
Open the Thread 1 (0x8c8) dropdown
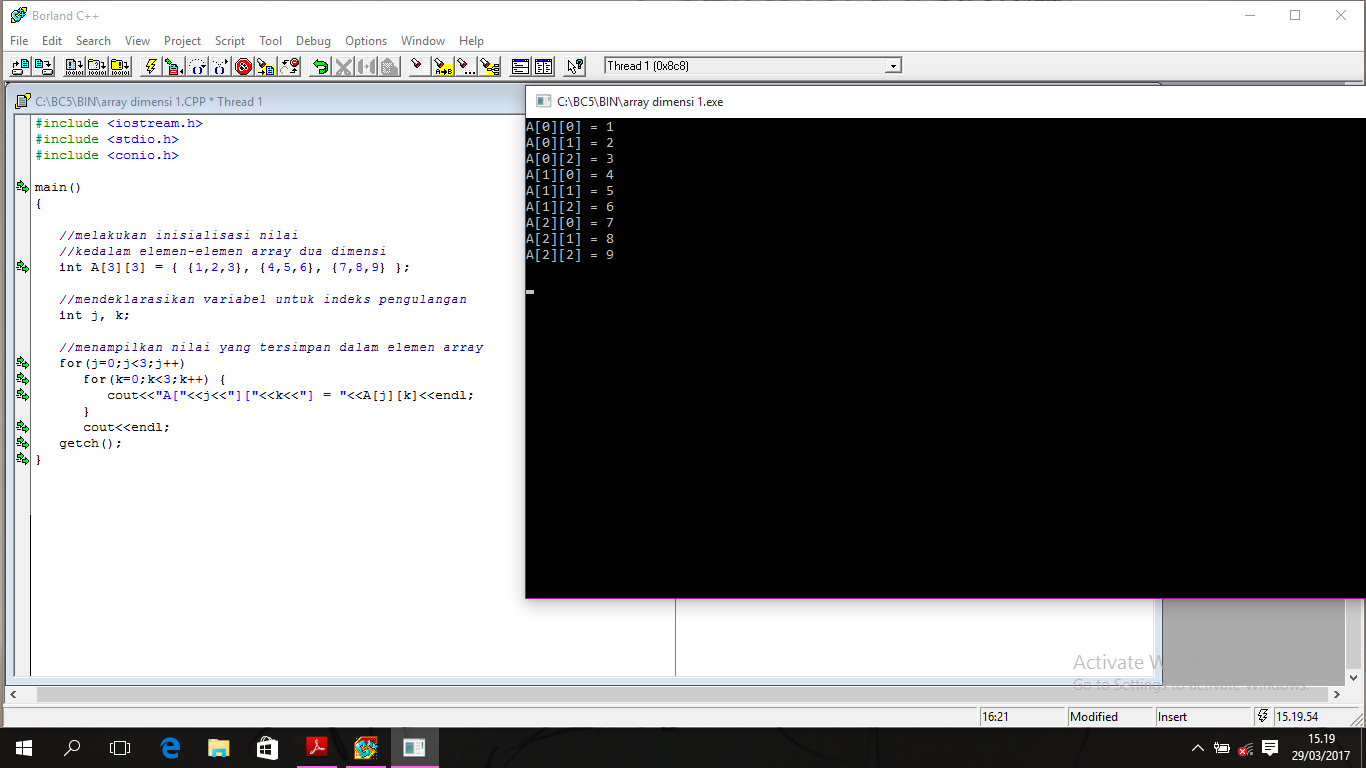coord(893,65)
